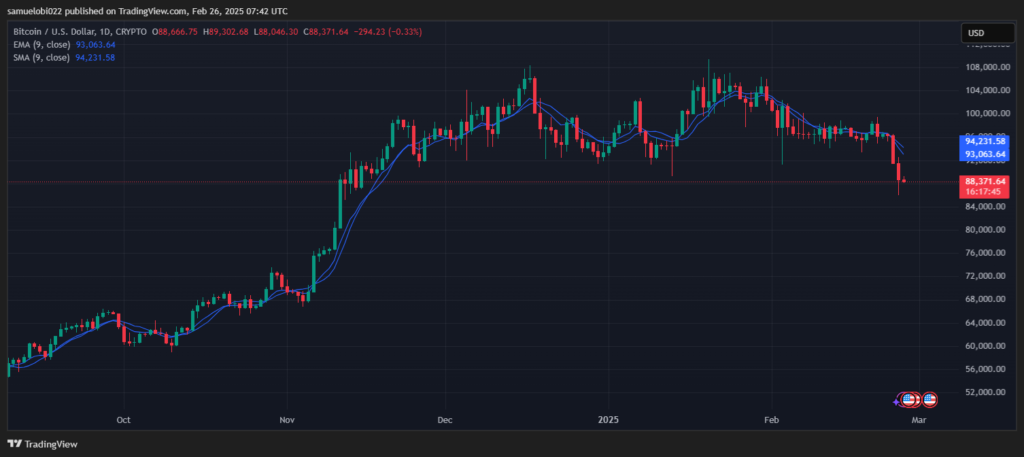Open the USD currency selector
This screenshot has width=1024, height=457.
click(987, 33)
